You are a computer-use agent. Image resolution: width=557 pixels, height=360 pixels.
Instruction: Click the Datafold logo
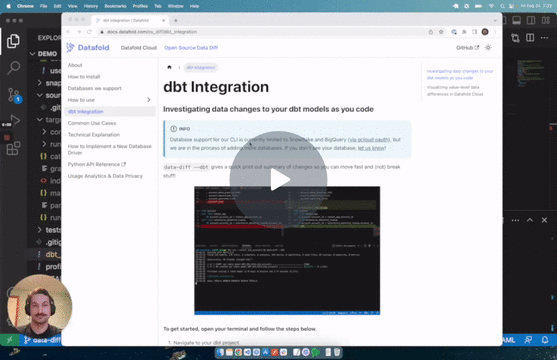click(x=88, y=47)
